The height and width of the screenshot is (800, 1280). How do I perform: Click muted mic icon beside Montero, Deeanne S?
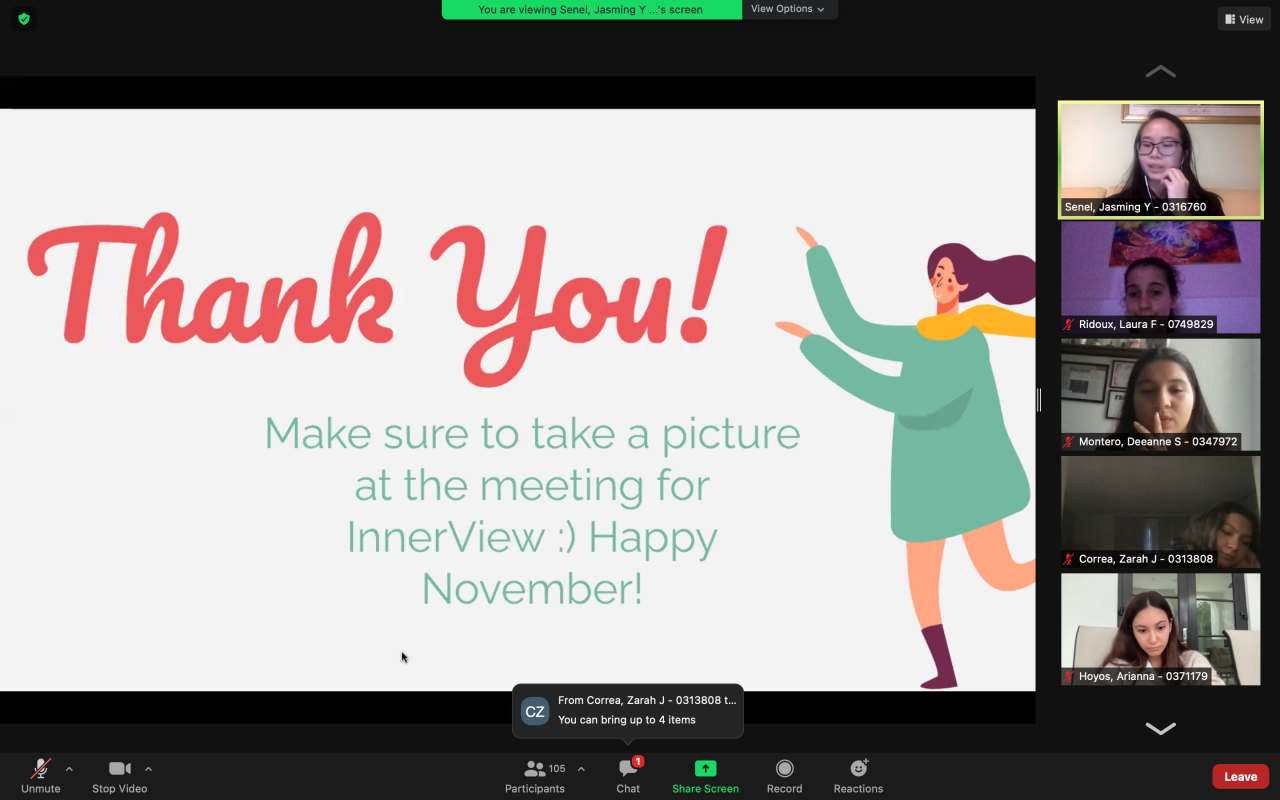pyautogui.click(x=1069, y=442)
